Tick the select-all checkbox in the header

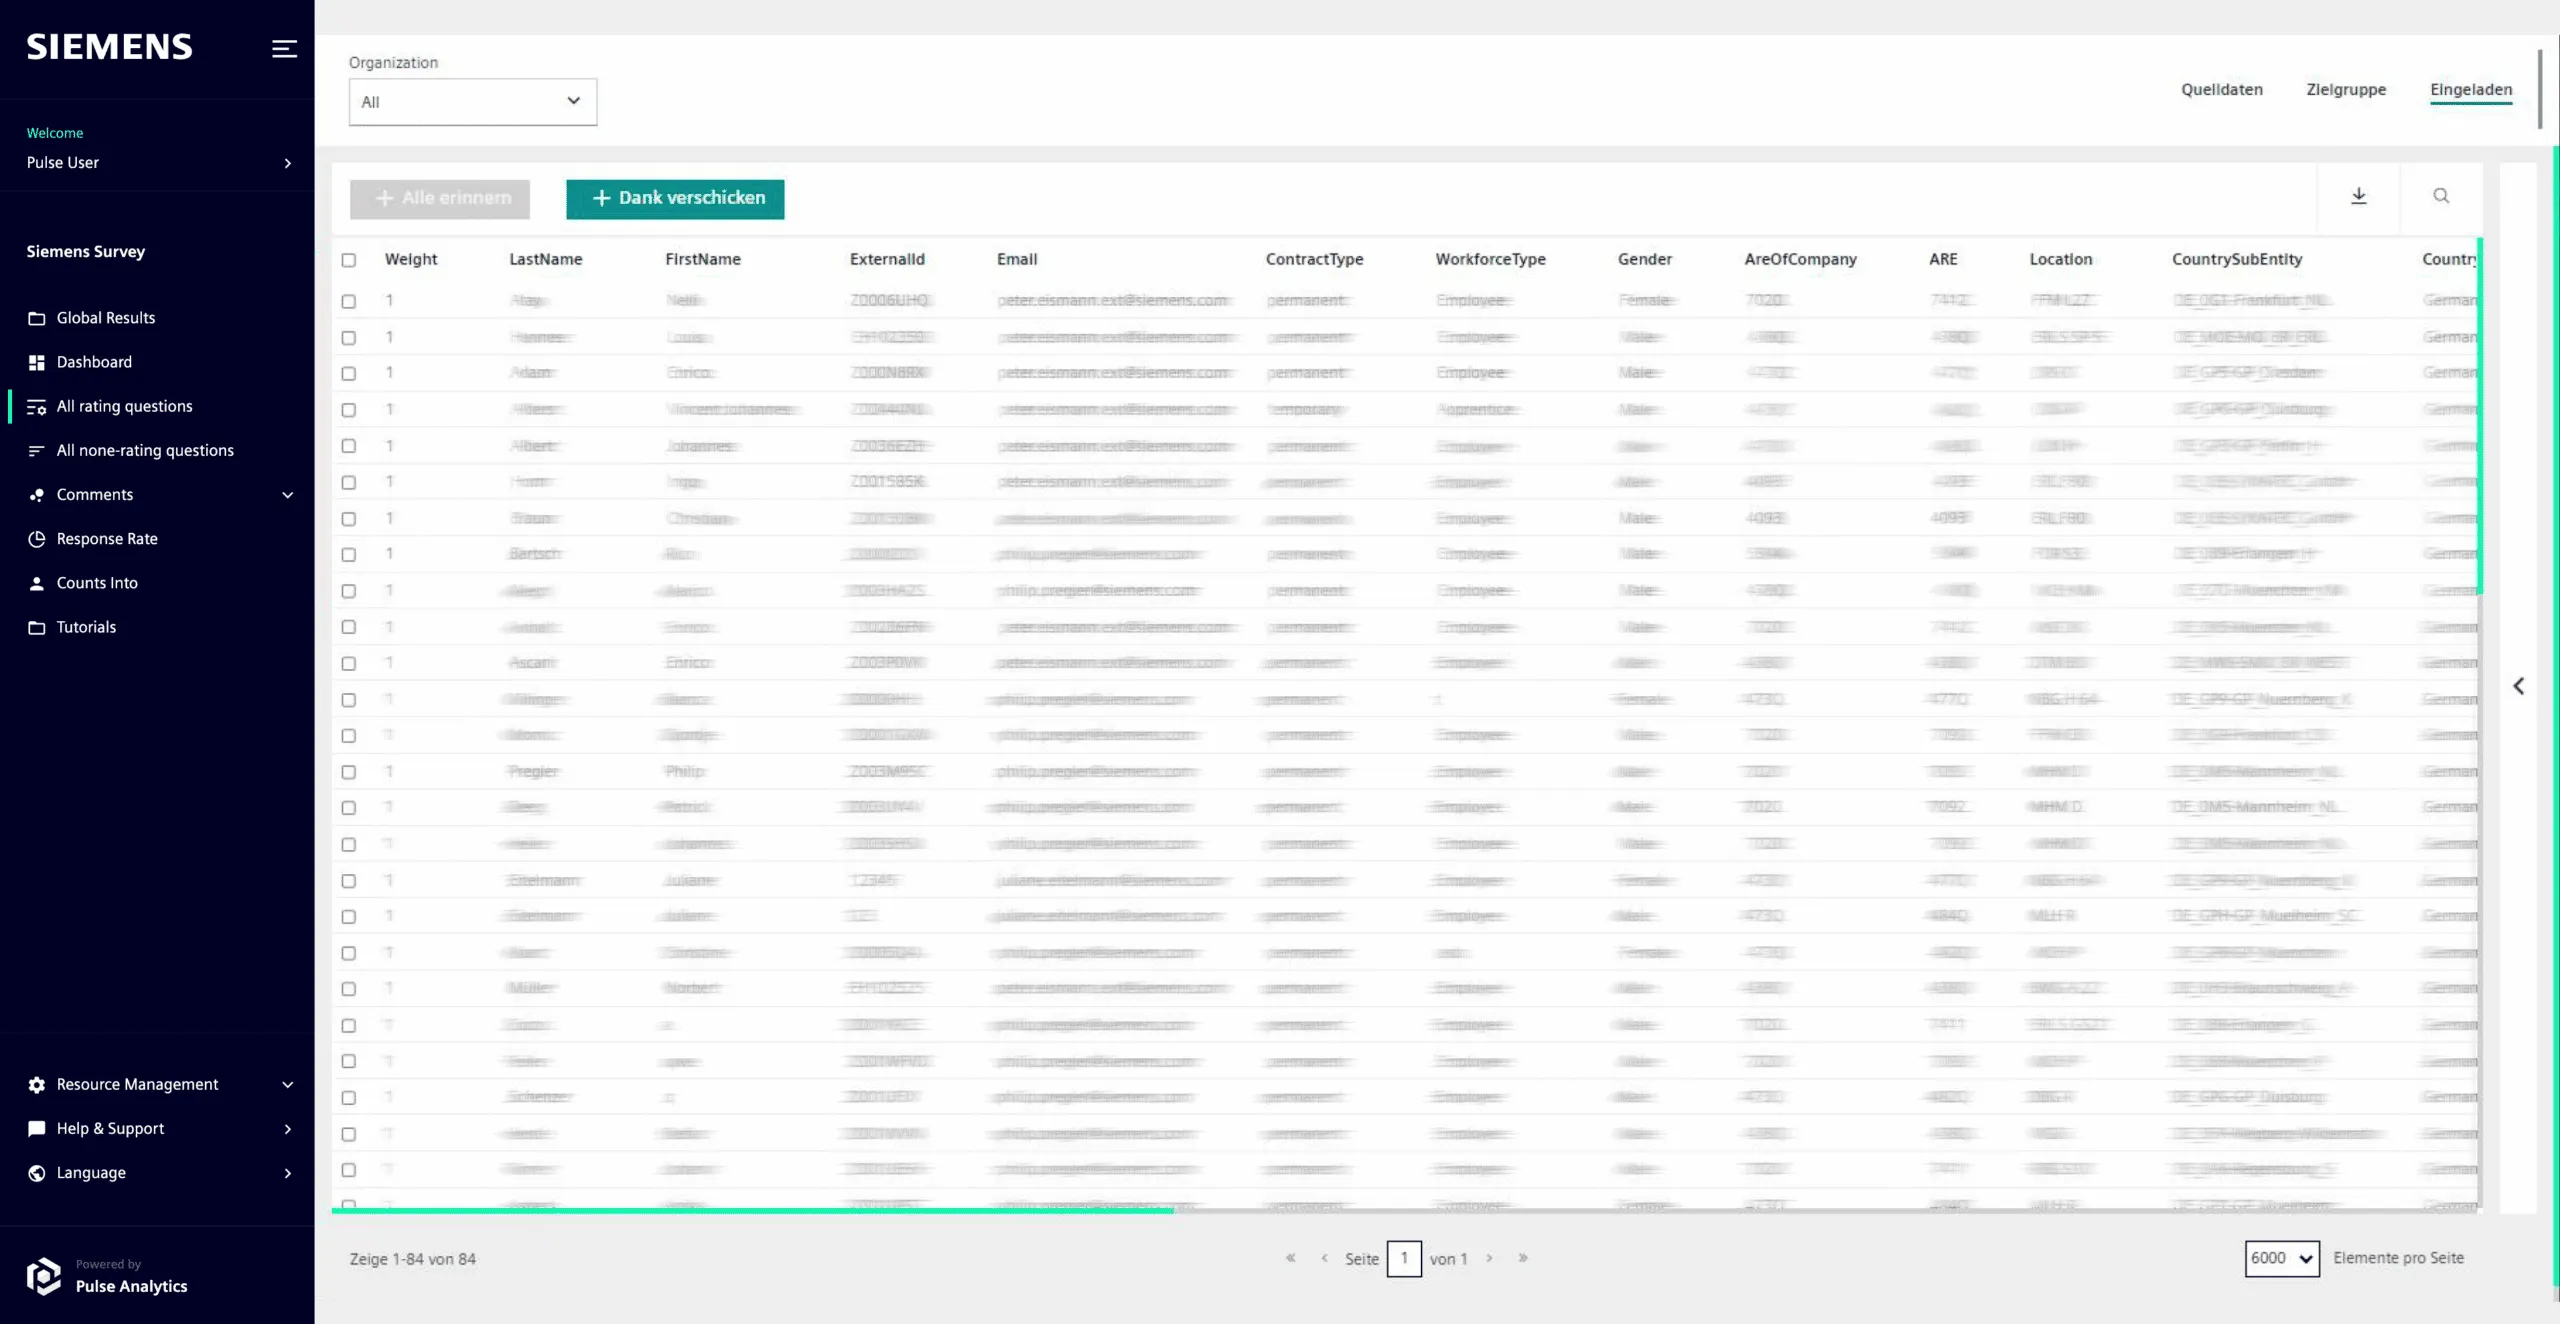[348, 260]
